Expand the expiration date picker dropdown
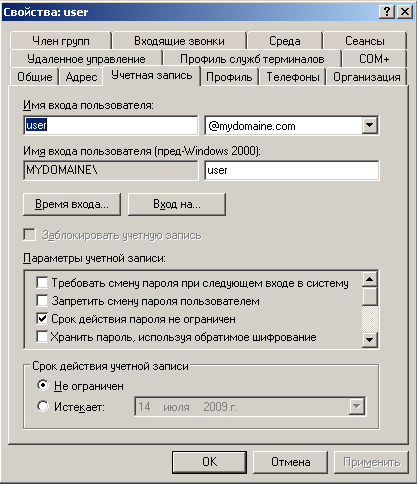This screenshot has height=484, width=417. pyautogui.click(x=356, y=406)
